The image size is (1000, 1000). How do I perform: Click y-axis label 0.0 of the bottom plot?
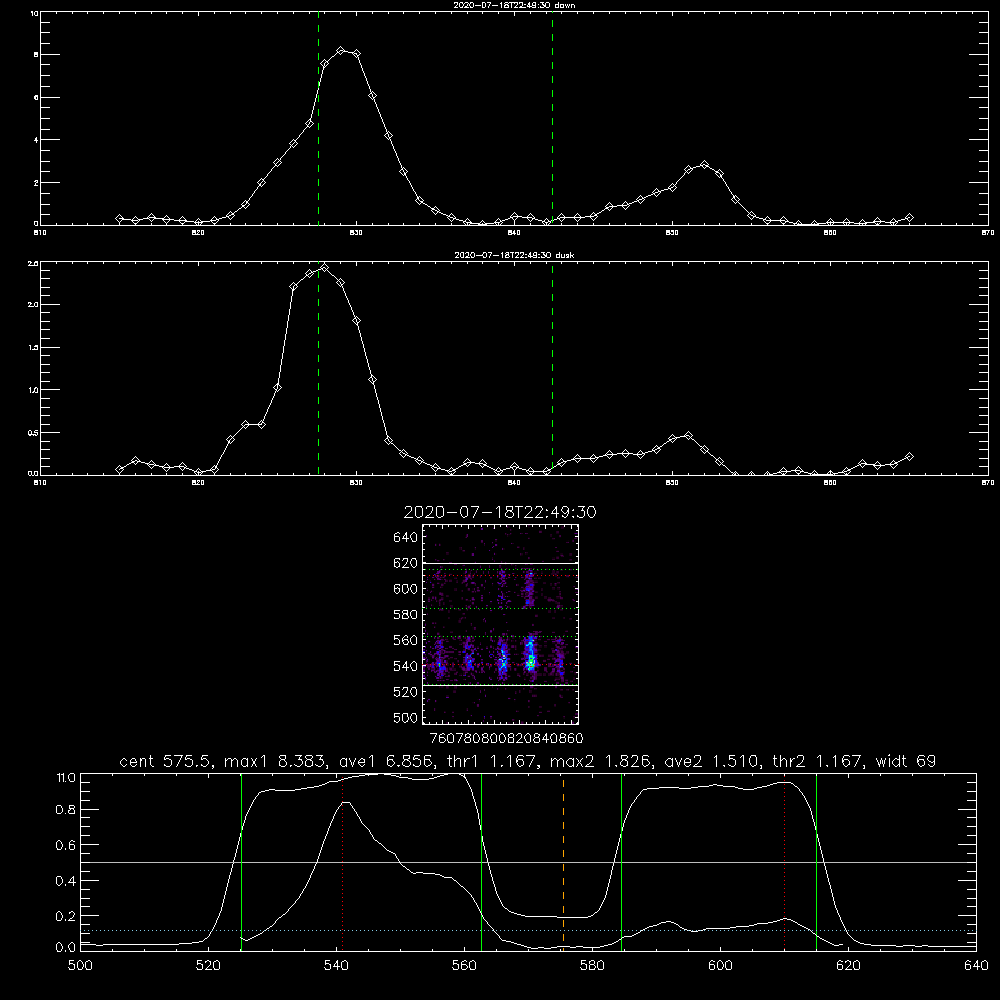[x=66, y=948]
